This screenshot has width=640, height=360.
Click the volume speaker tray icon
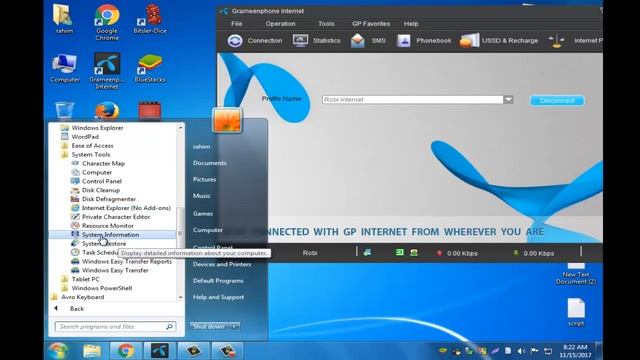[521, 351]
